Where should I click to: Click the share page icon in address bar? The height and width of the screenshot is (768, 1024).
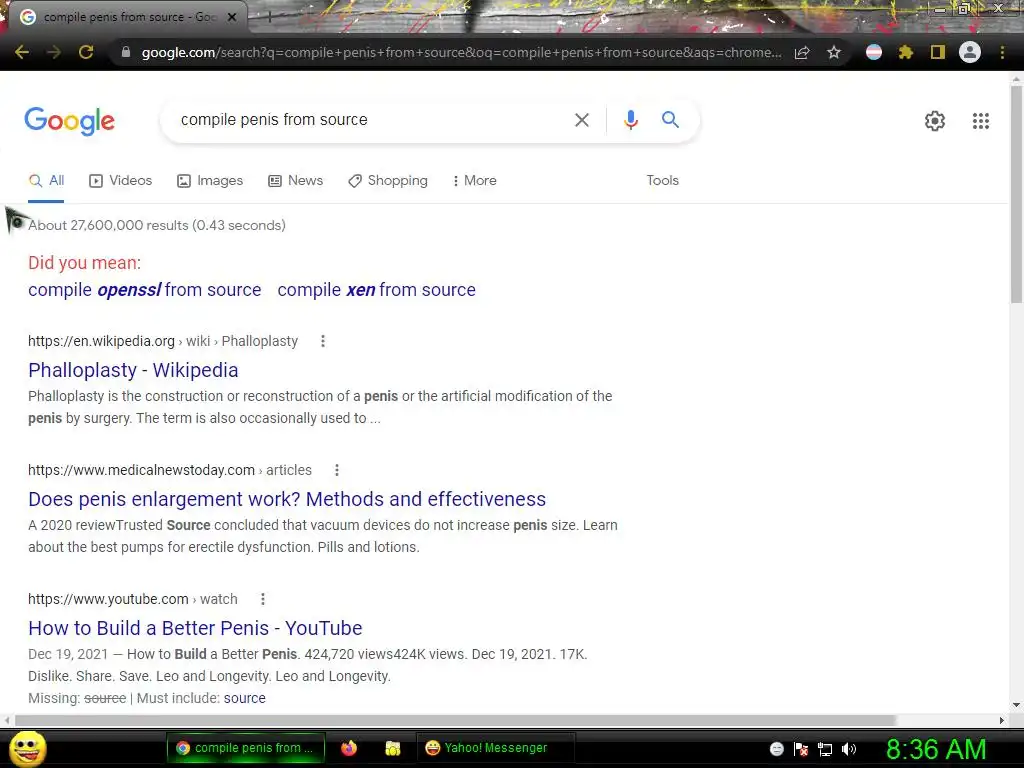pos(802,52)
